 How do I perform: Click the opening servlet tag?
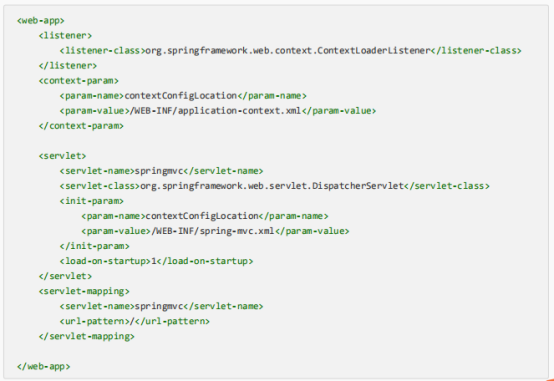[62, 156]
